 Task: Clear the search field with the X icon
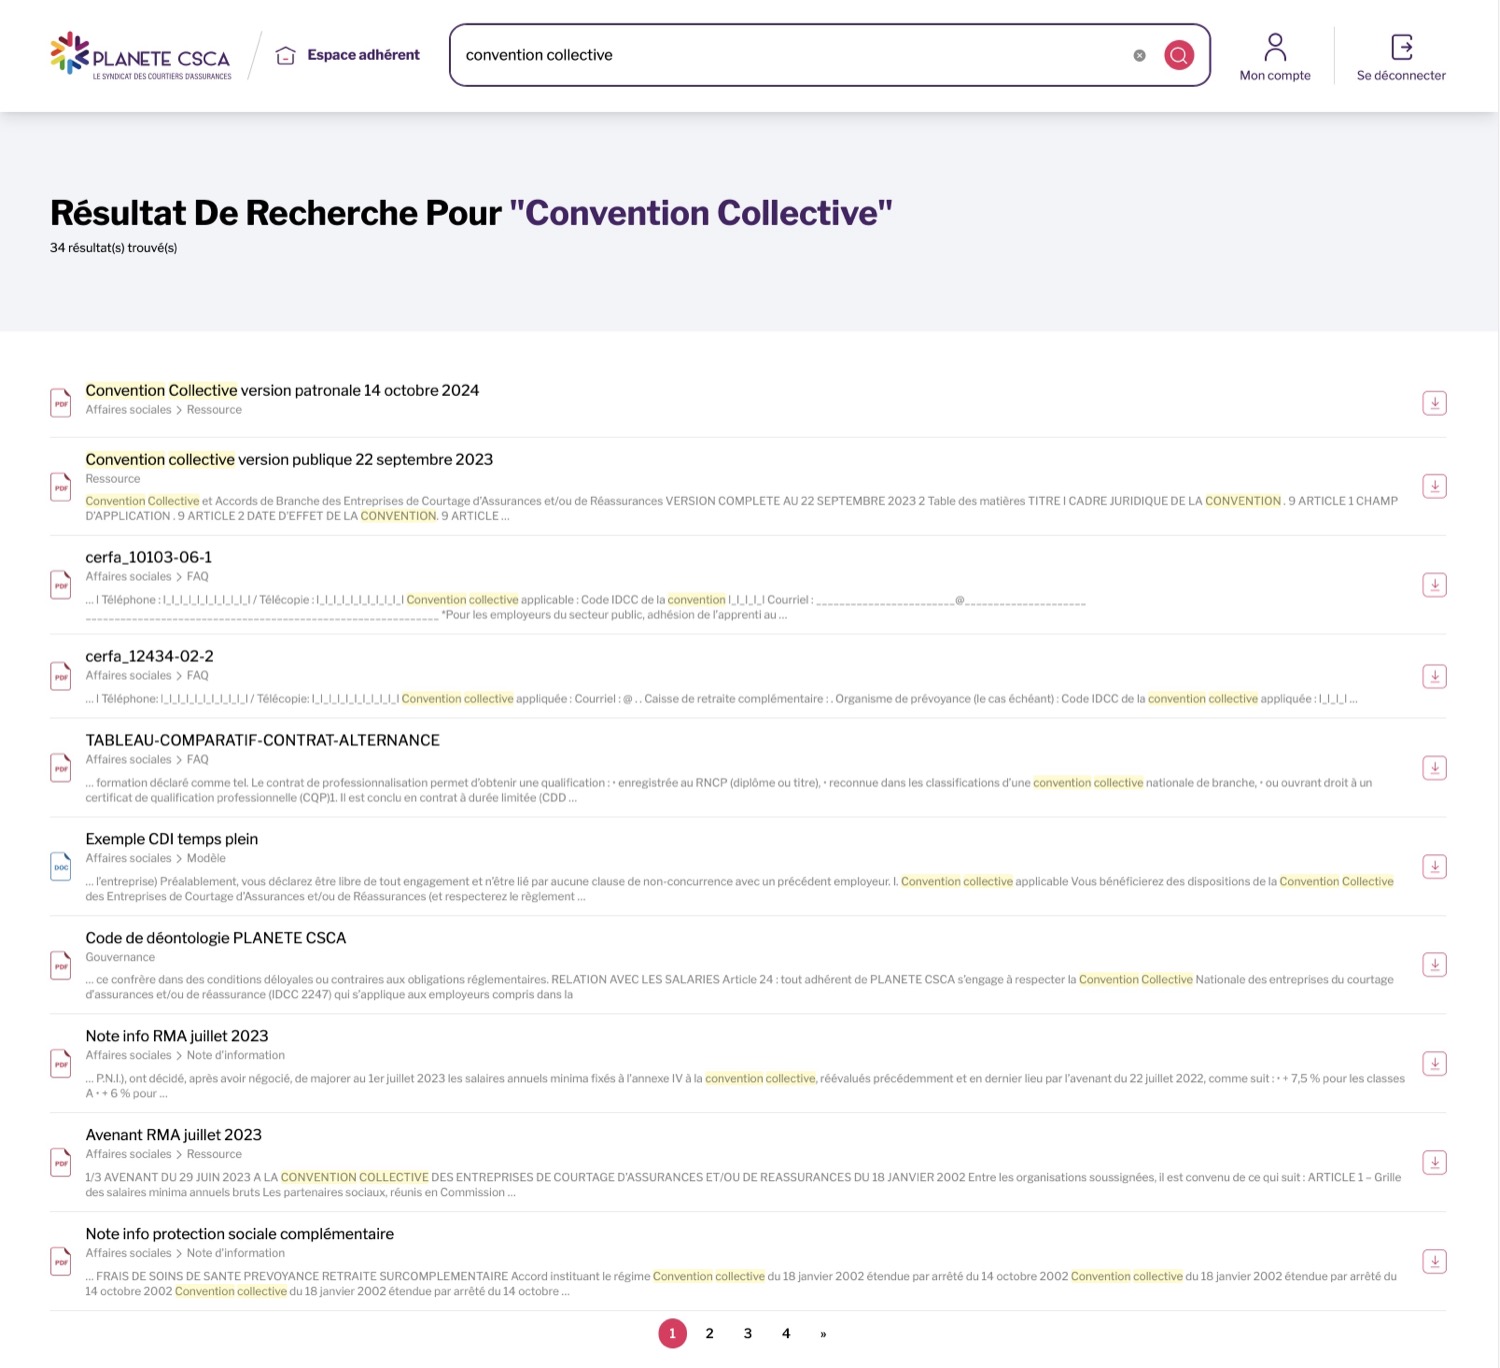(1139, 56)
